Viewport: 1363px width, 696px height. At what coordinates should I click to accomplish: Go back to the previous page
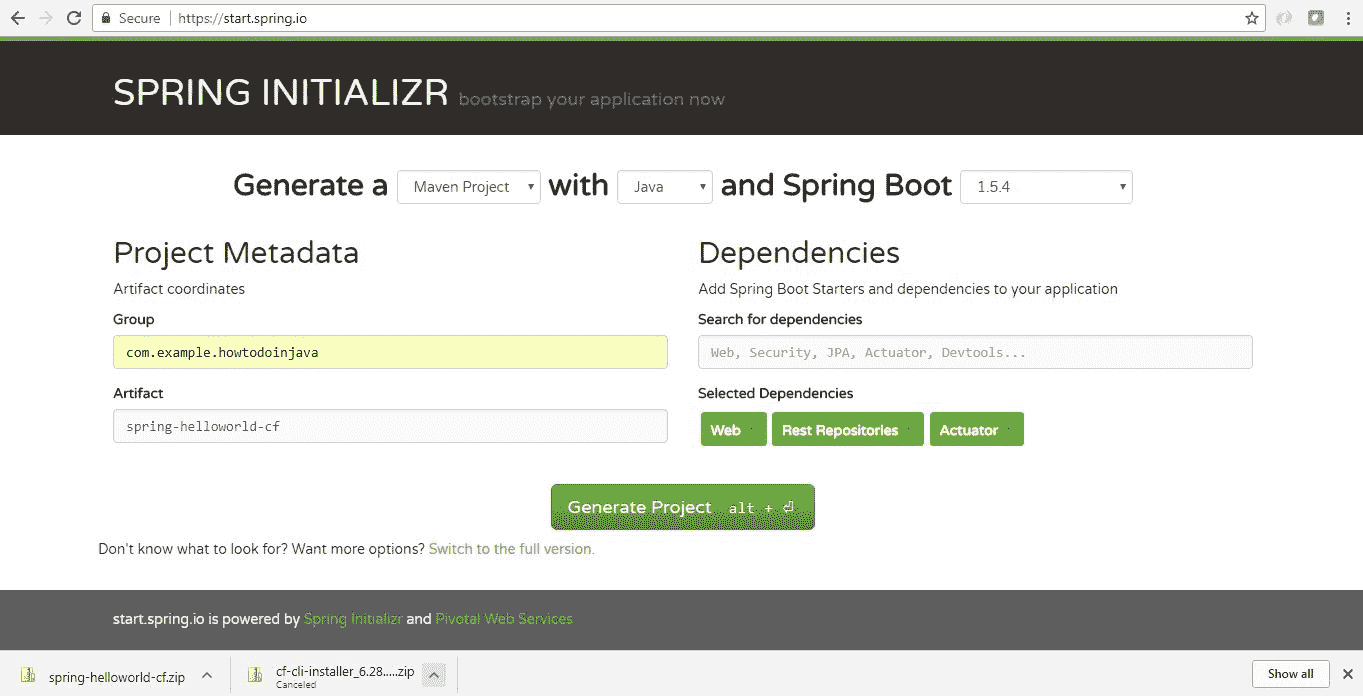tap(18, 18)
